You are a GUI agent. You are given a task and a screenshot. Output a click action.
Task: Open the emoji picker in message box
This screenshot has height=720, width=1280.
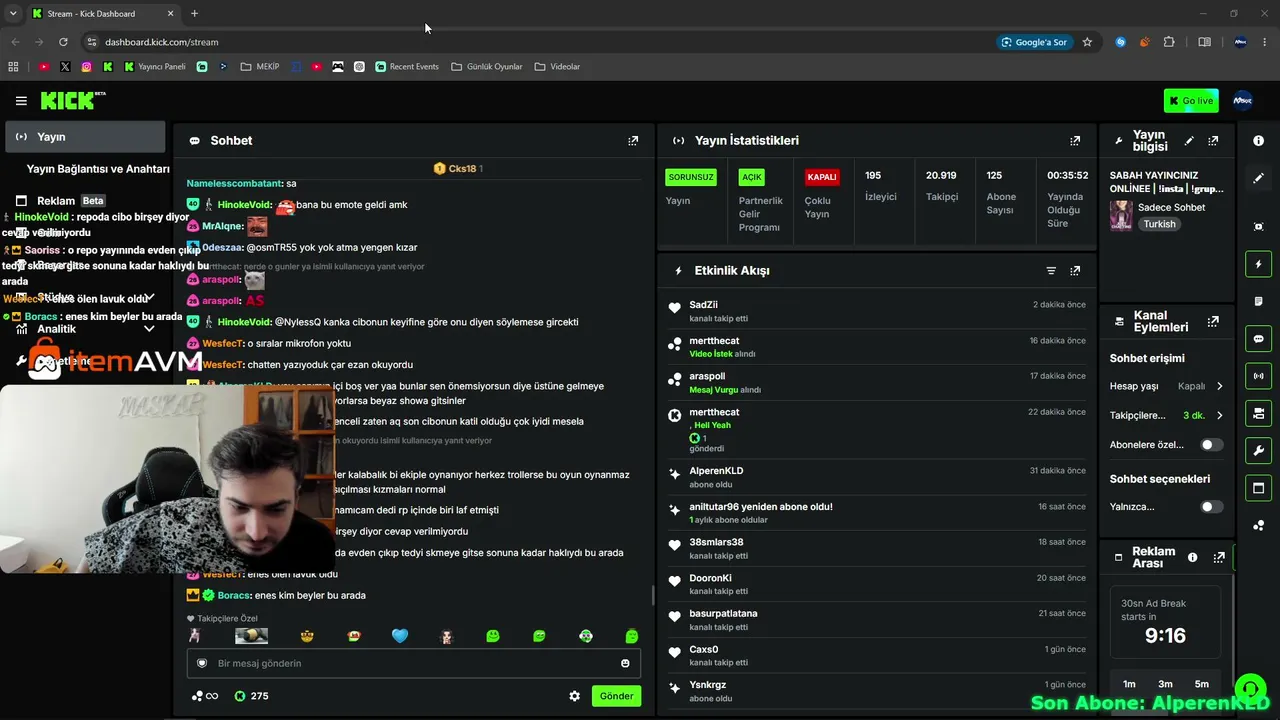[625, 663]
